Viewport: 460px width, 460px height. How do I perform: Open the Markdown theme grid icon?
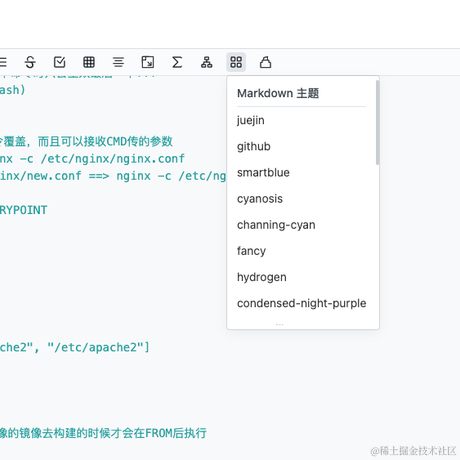pos(236,62)
